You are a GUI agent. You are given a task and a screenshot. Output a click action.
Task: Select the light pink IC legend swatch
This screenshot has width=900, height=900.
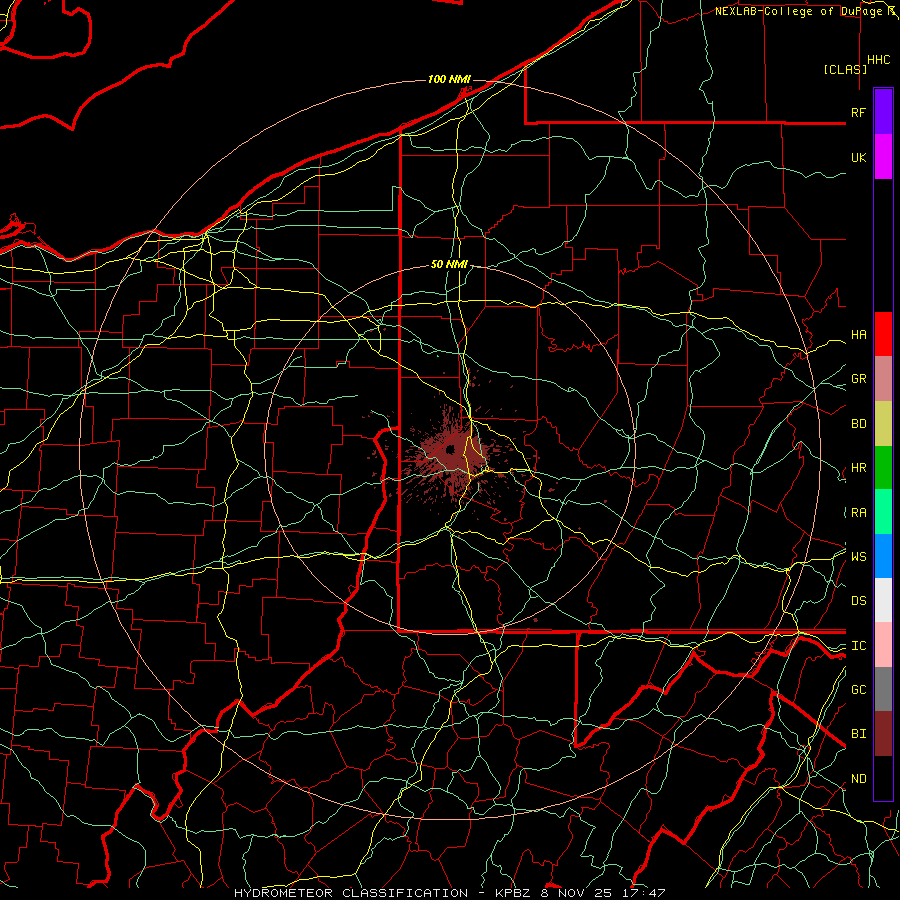click(x=883, y=645)
